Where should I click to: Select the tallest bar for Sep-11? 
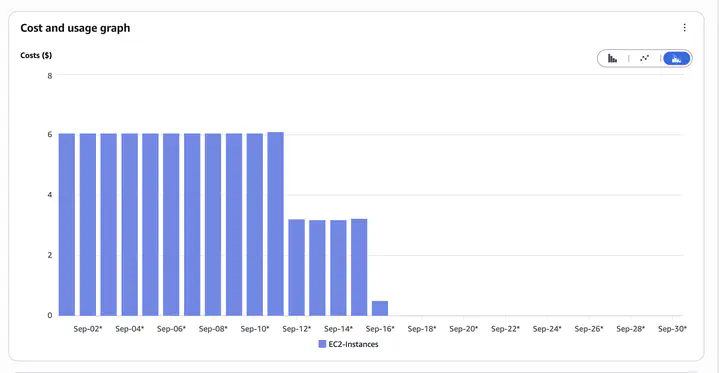pyautogui.click(x=276, y=224)
